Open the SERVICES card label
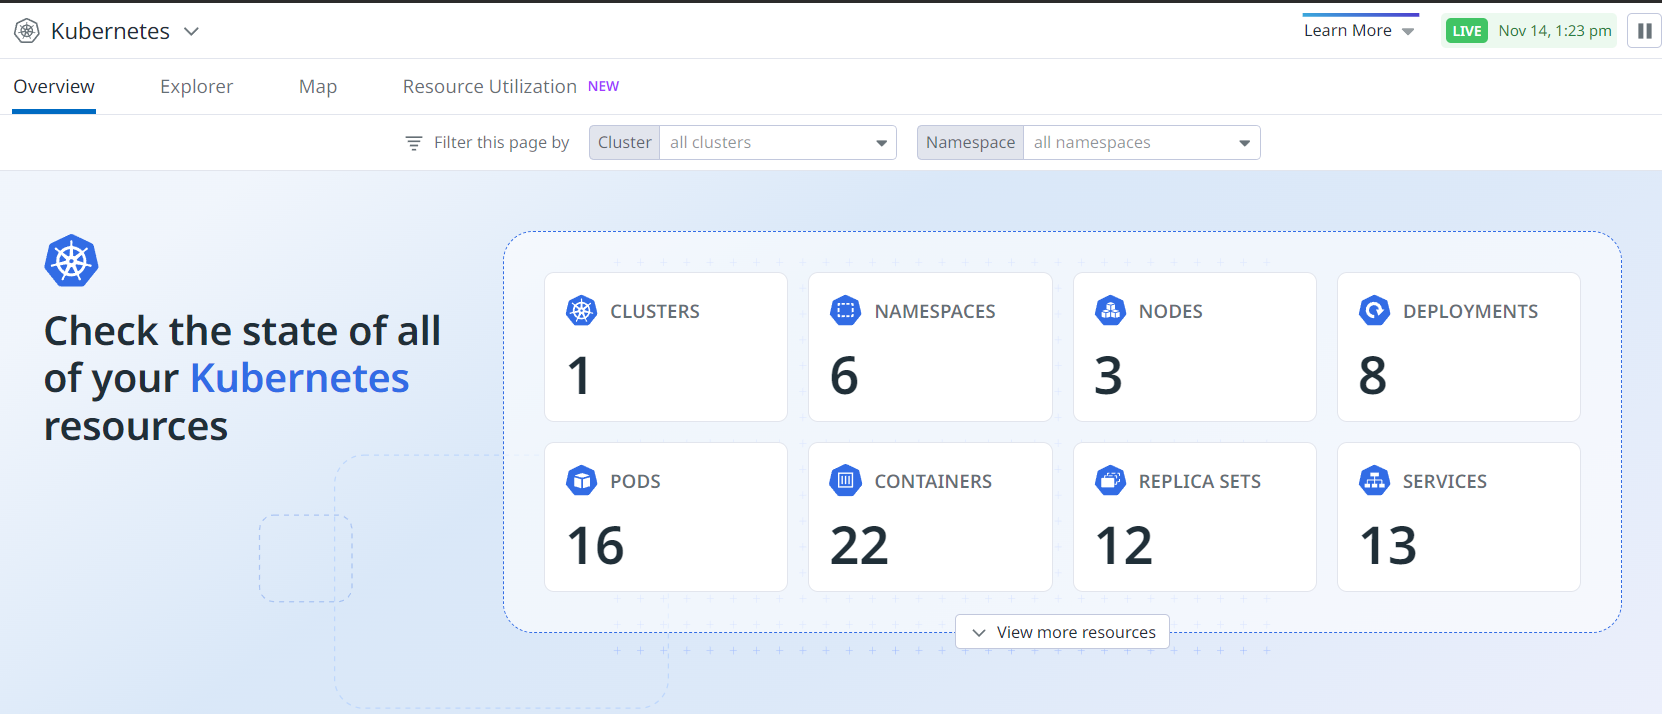Viewport: 1662px width, 714px height. (1445, 481)
